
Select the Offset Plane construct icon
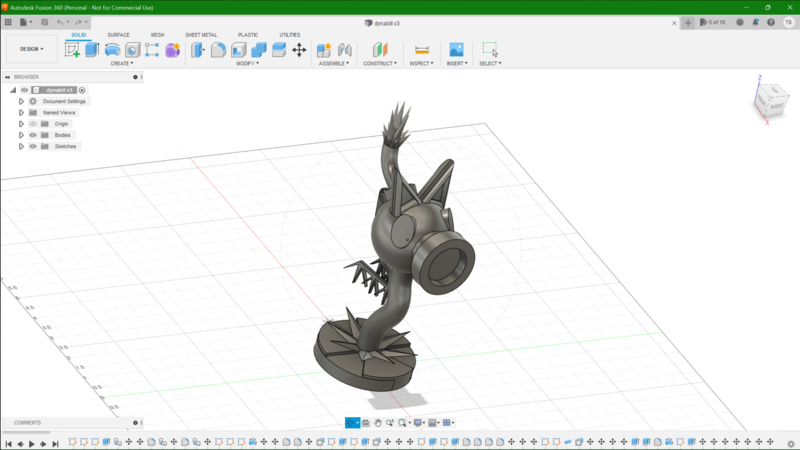380,49
